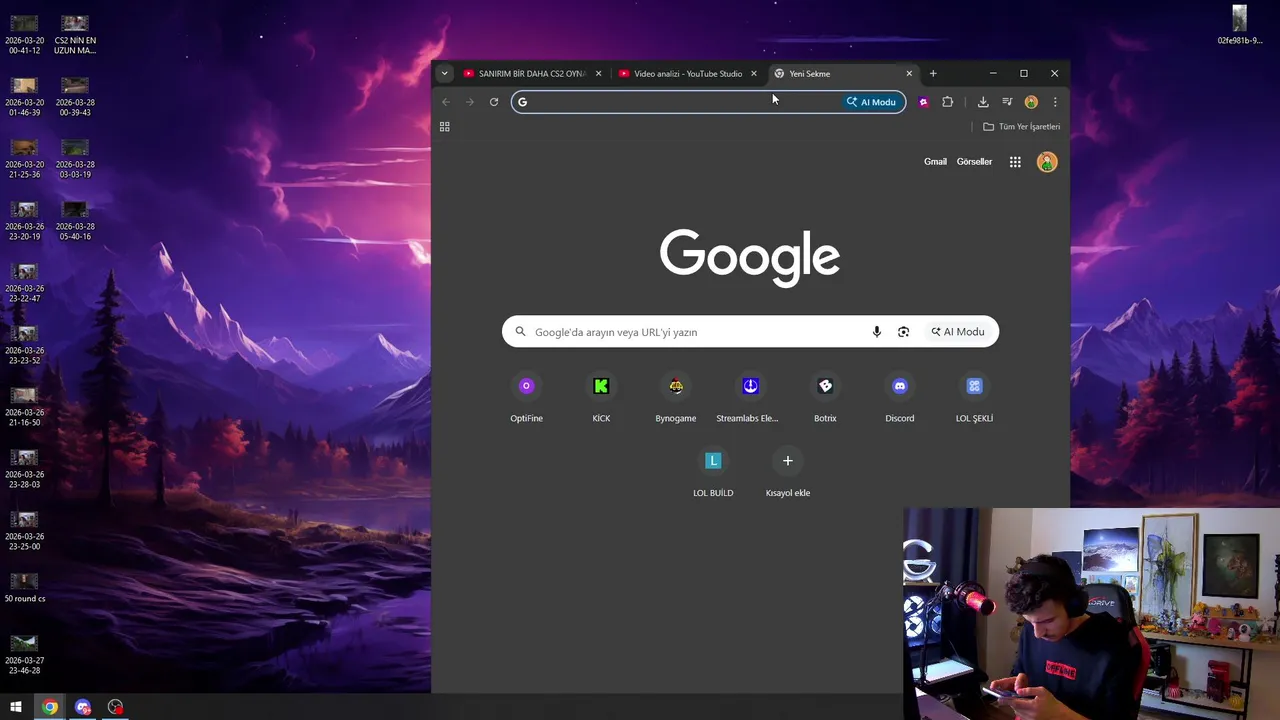Select desktop file 2026-03-26 21-16-50
1280x720 pixels.
click(24, 407)
